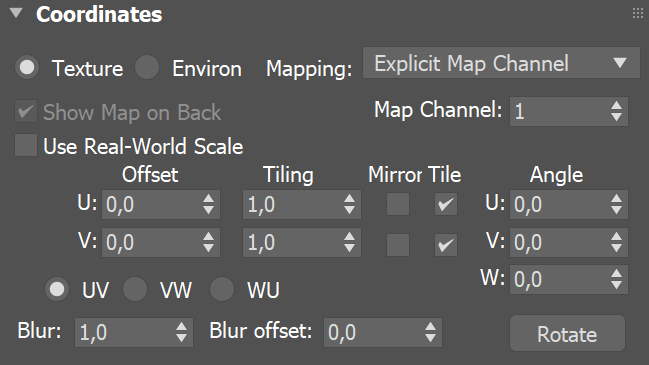
Task: Click the Blur offset spinner arrows
Action: pos(430,332)
